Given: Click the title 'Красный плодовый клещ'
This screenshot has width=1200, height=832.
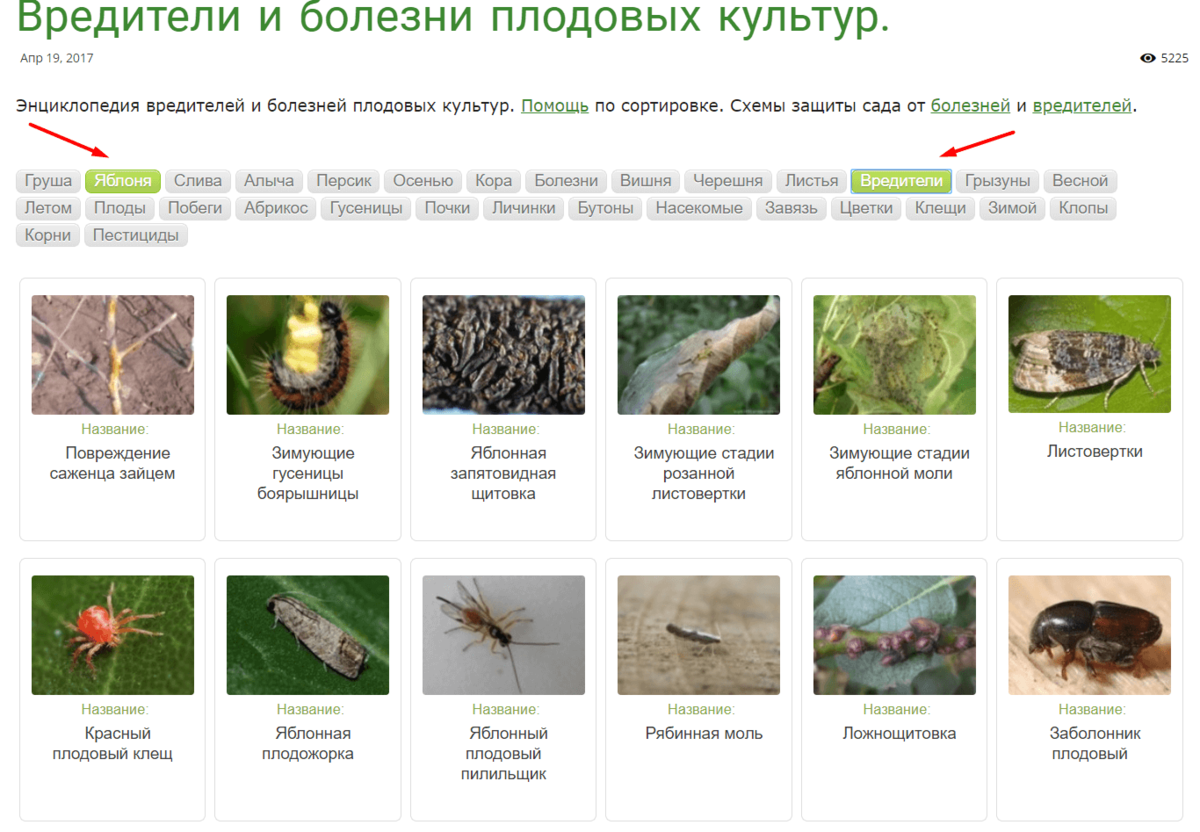Looking at the screenshot, I should coord(113,743).
